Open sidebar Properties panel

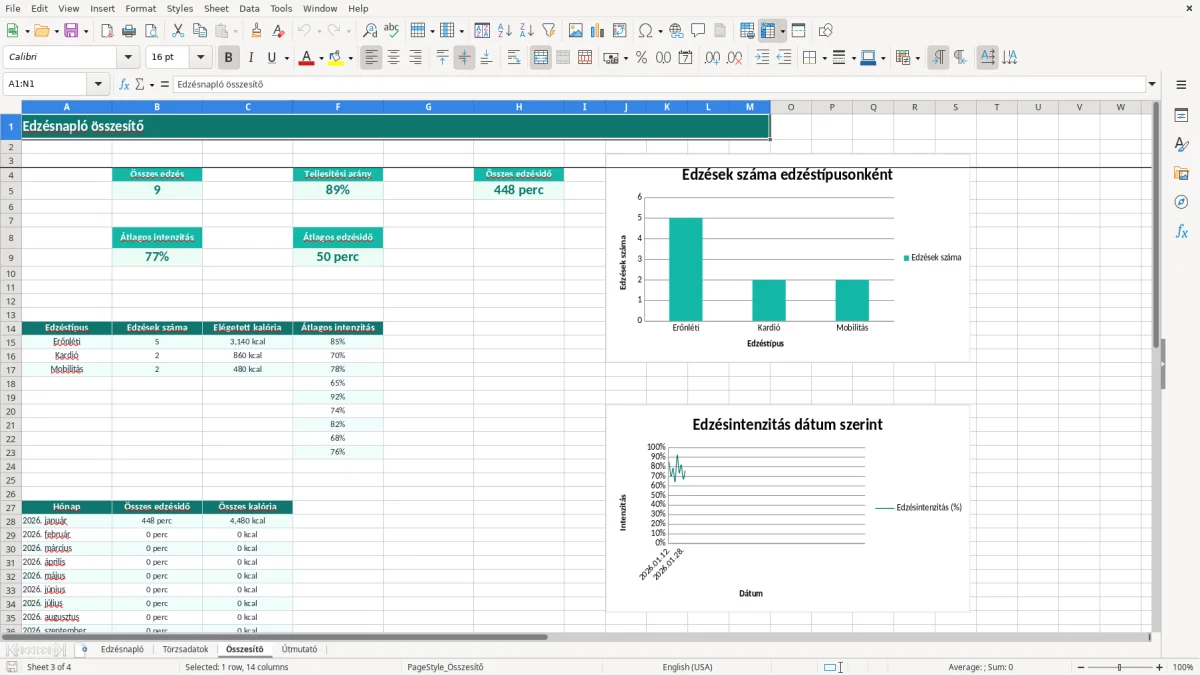coord(1181,115)
